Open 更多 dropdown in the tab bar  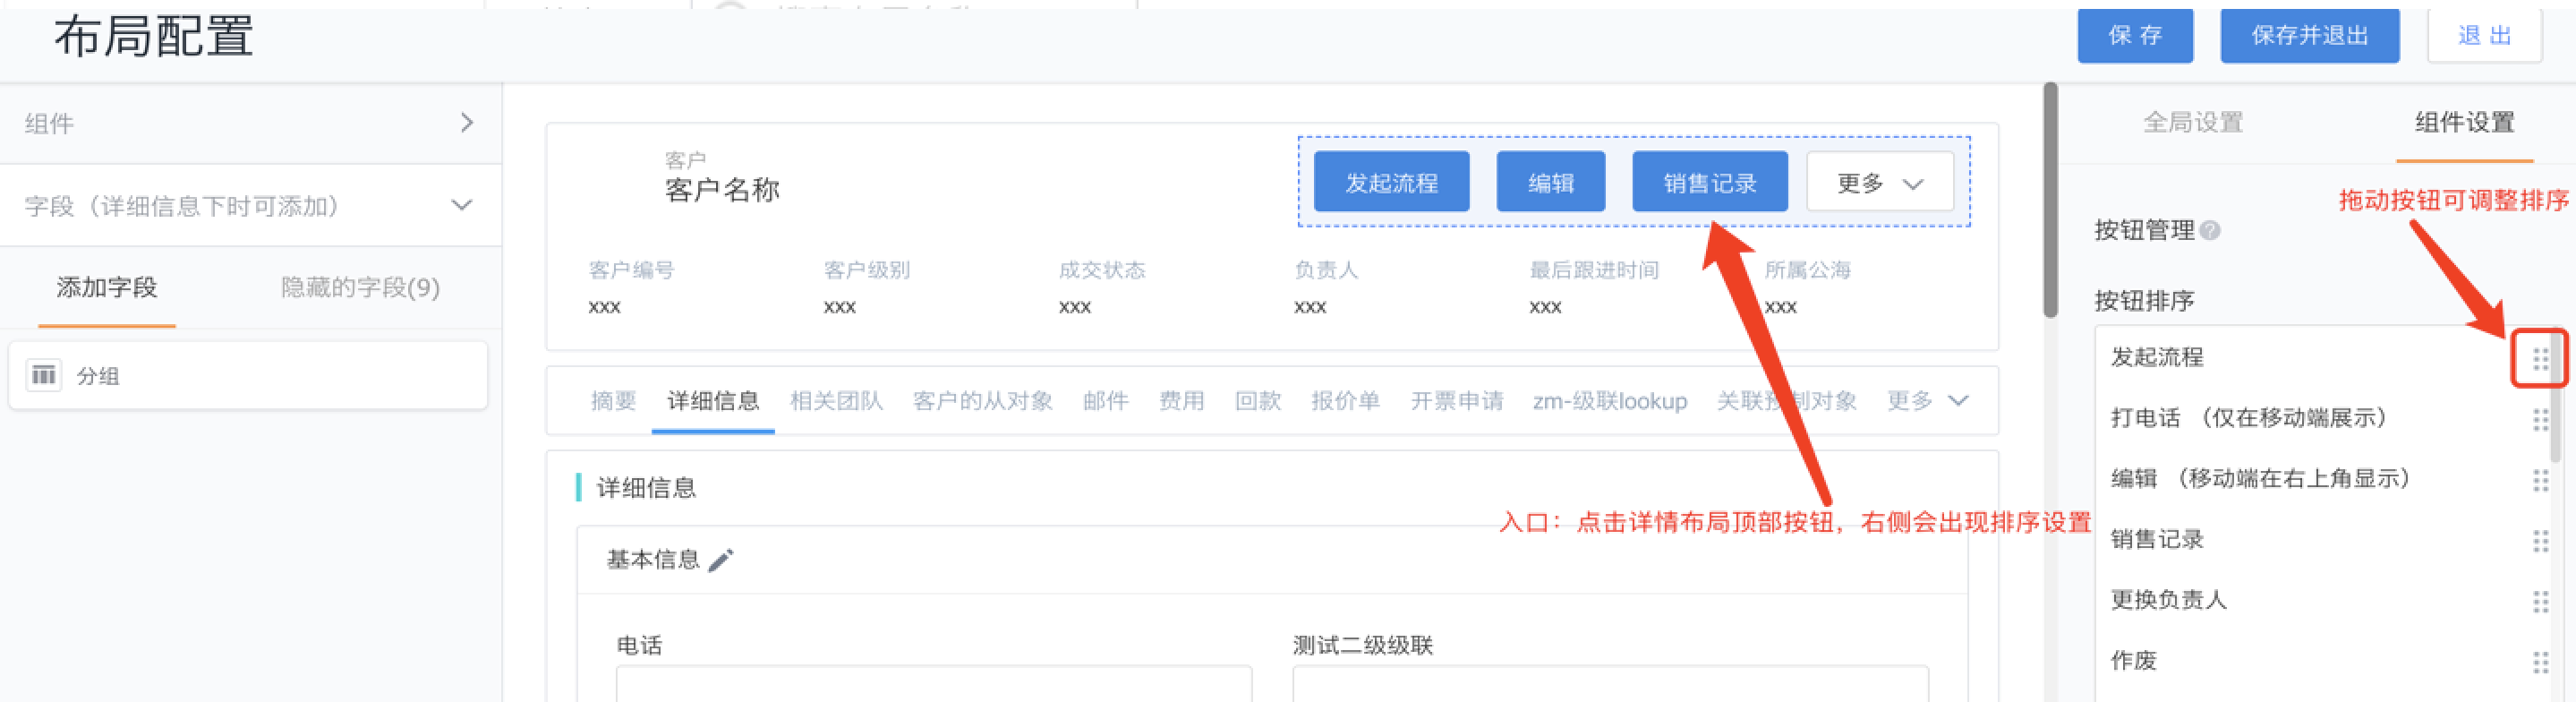[1928, 400]
